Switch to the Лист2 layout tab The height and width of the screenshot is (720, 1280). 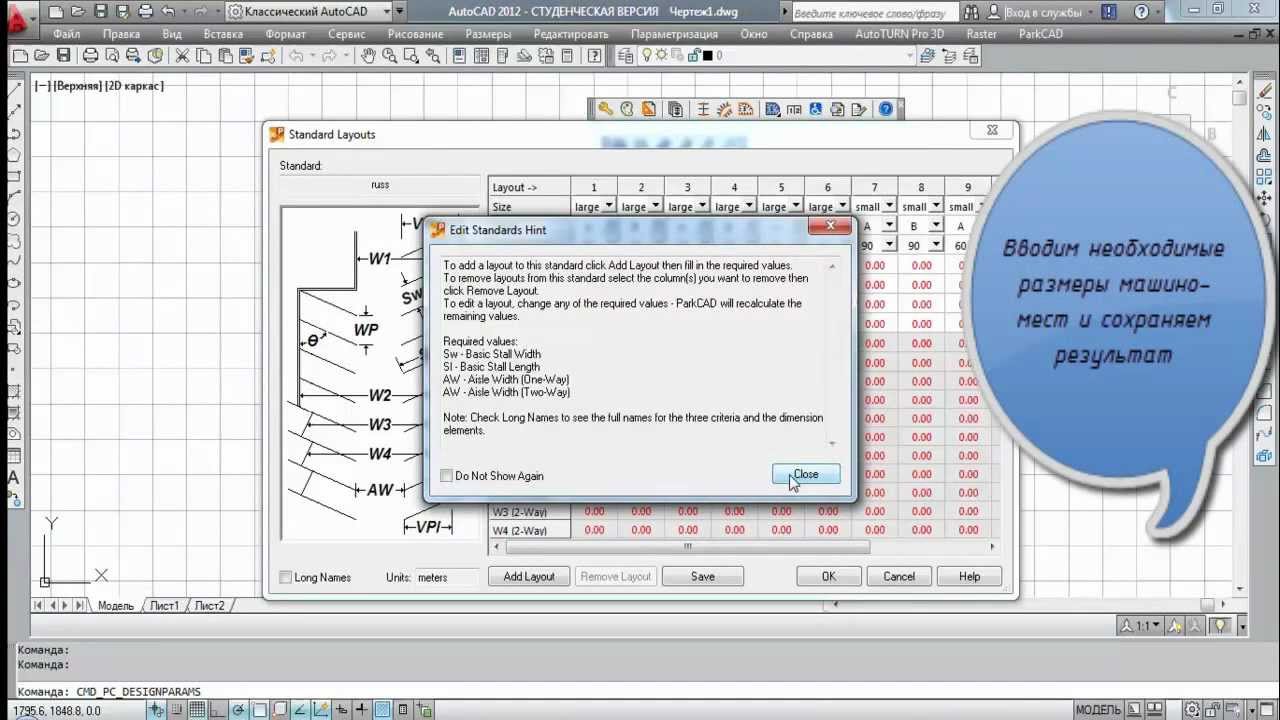point(209,606)
